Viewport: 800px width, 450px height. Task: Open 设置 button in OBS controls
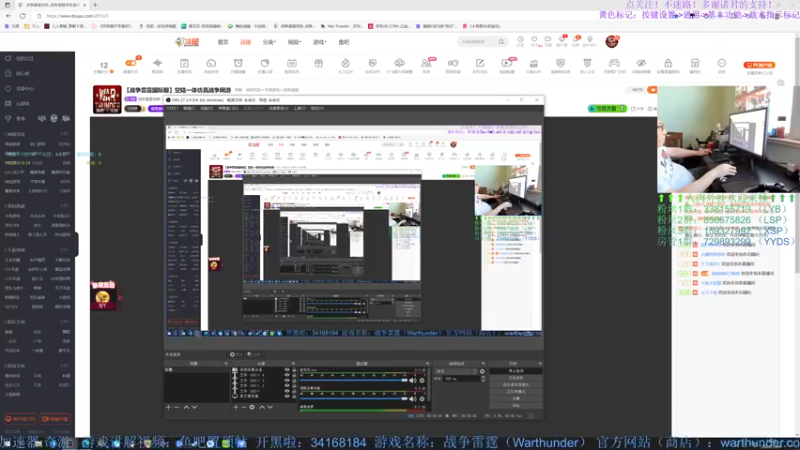coord(516,398)
